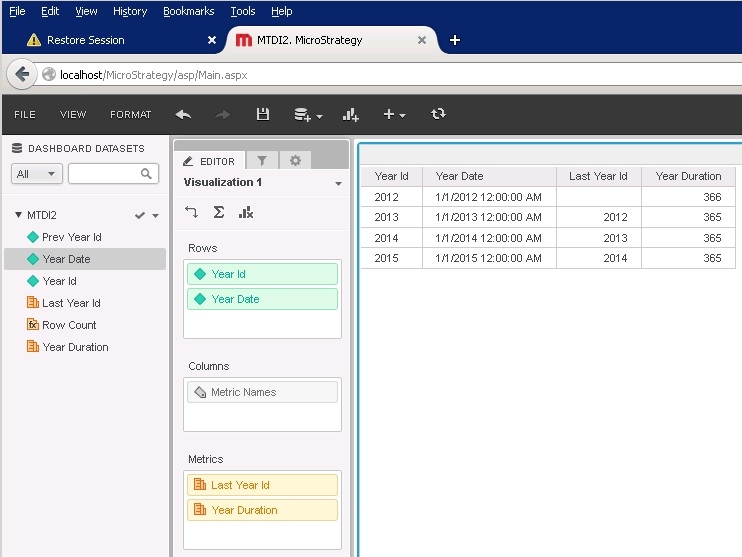Open the All dataset filter dropdown

(x=38, y=174)
